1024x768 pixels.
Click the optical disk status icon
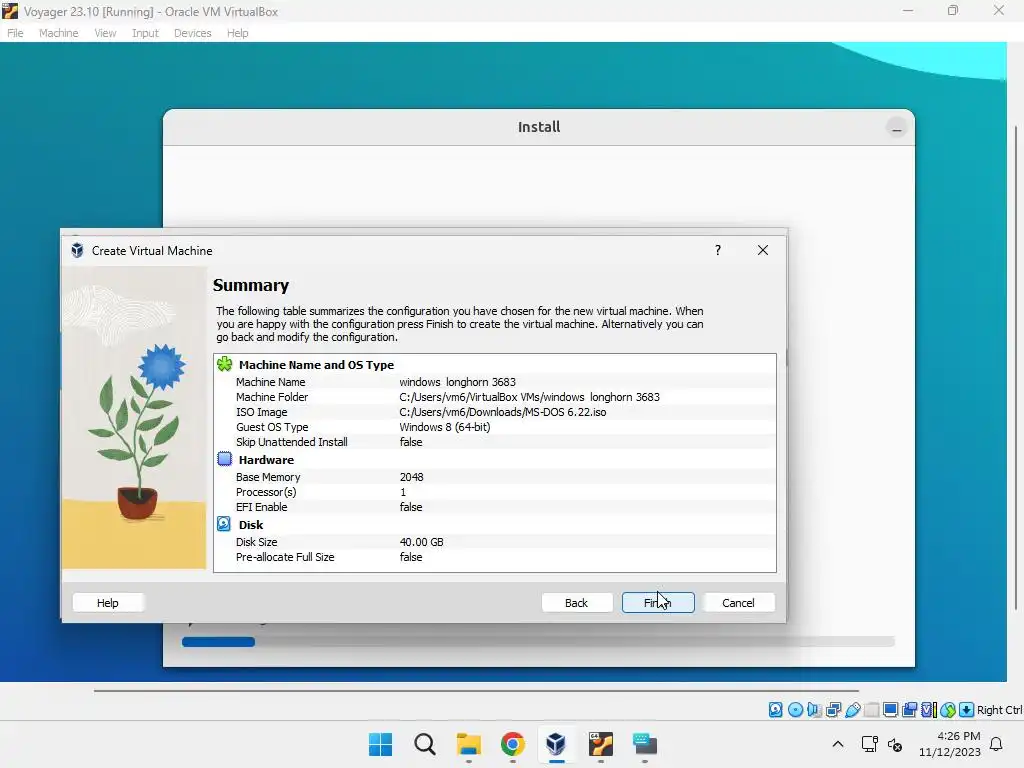[x=795, y=710]
